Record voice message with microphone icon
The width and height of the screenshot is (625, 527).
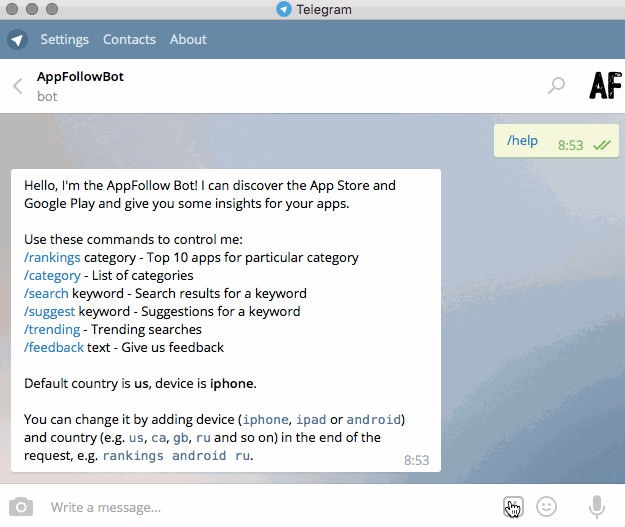click(x=597, y=507)
